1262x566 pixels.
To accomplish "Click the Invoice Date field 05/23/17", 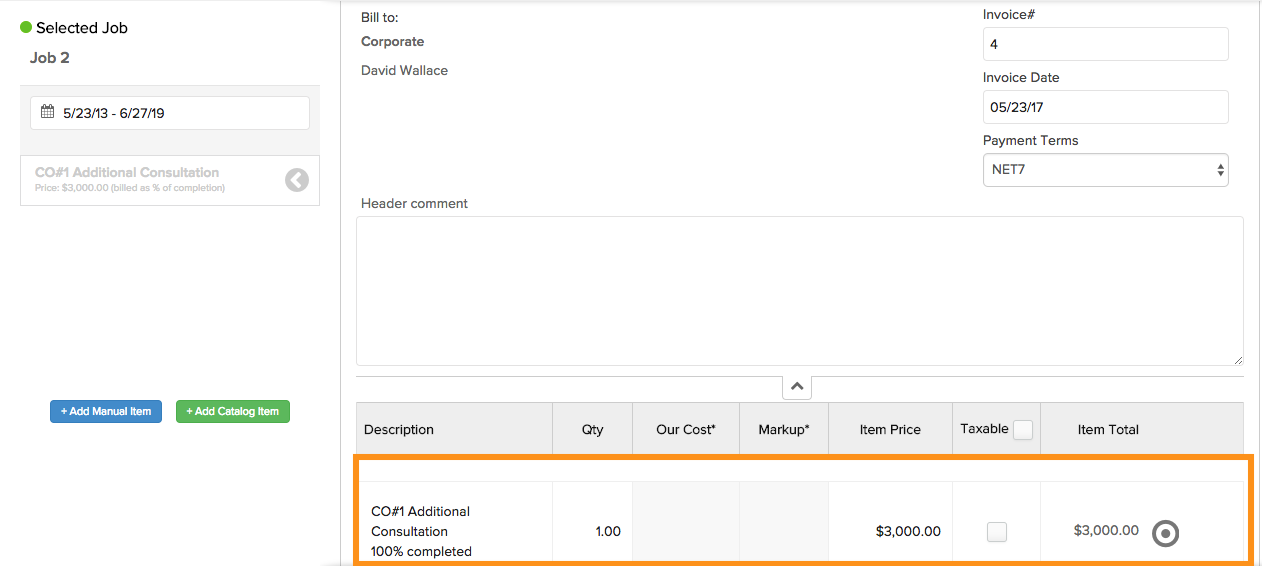I will (1105, 107).
